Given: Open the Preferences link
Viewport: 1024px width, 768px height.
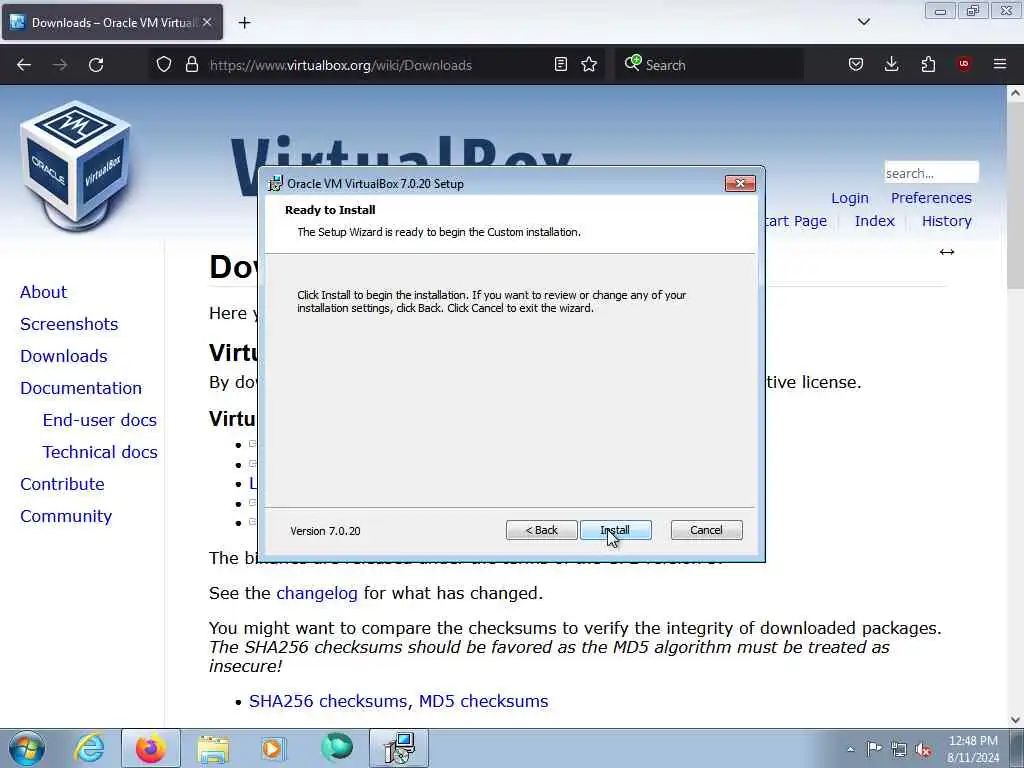Looking at the screenshot, I should (x=931, y=198).
